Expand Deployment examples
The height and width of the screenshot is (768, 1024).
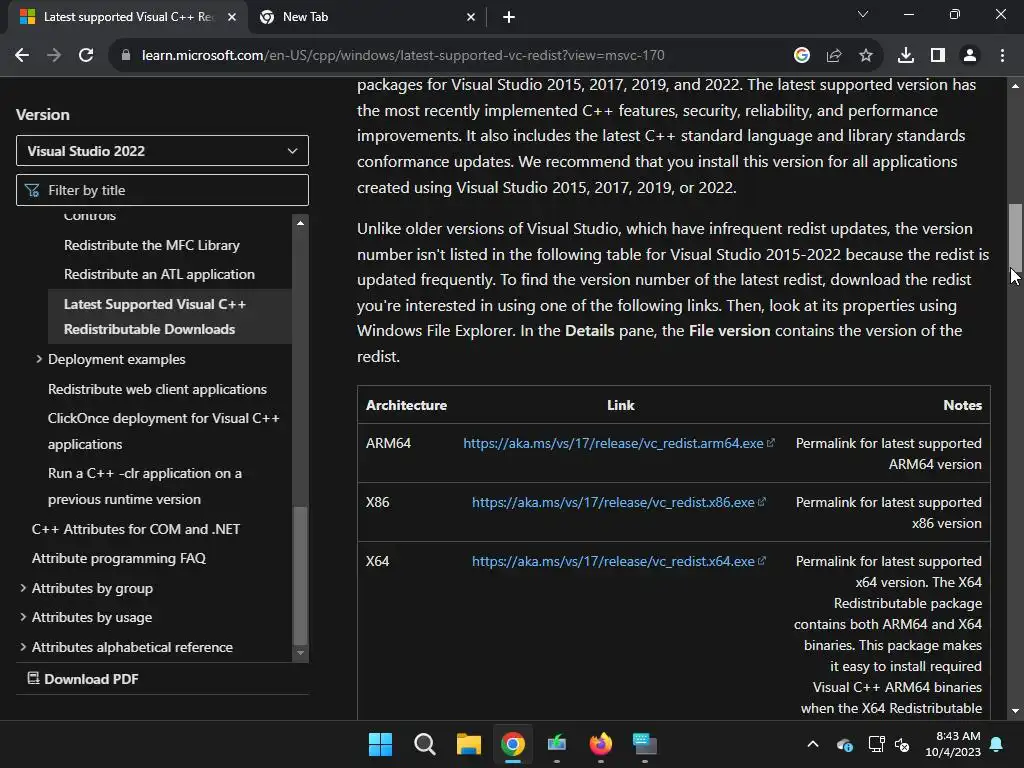pyautogui.click(x=39, y=359)
